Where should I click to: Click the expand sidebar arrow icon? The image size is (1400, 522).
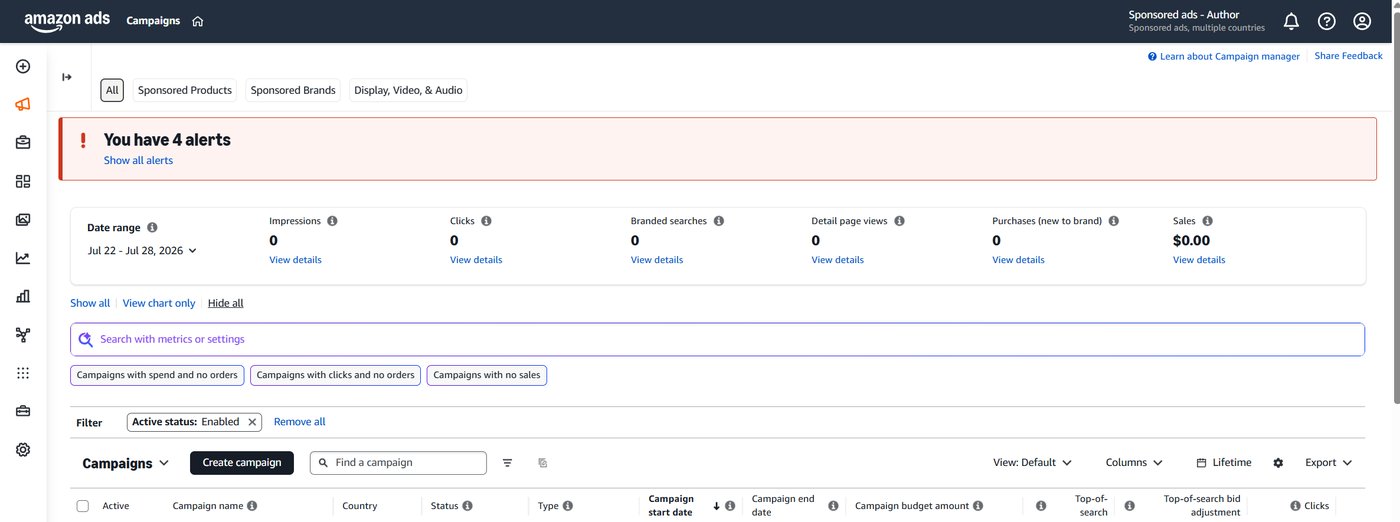coord(67,77)
